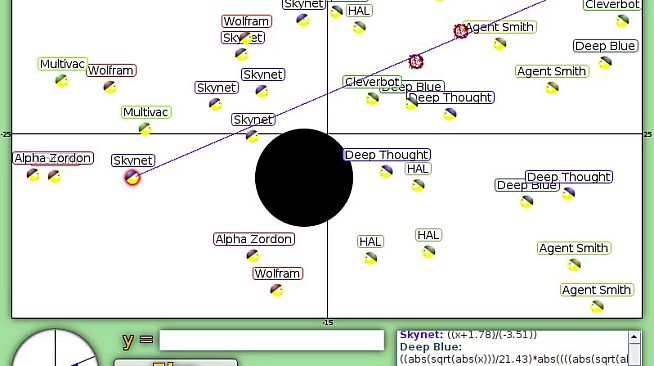Screen dimensions: 654x366
Task: Click the Deep Thought label right of the black circle
Action: (x=387, y=155)
